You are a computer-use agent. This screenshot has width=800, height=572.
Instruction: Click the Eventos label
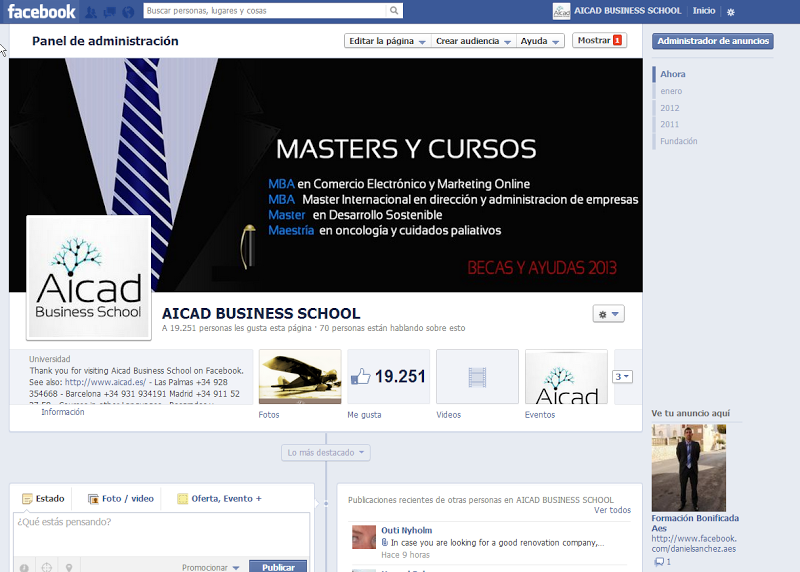[x=540, y=415]
